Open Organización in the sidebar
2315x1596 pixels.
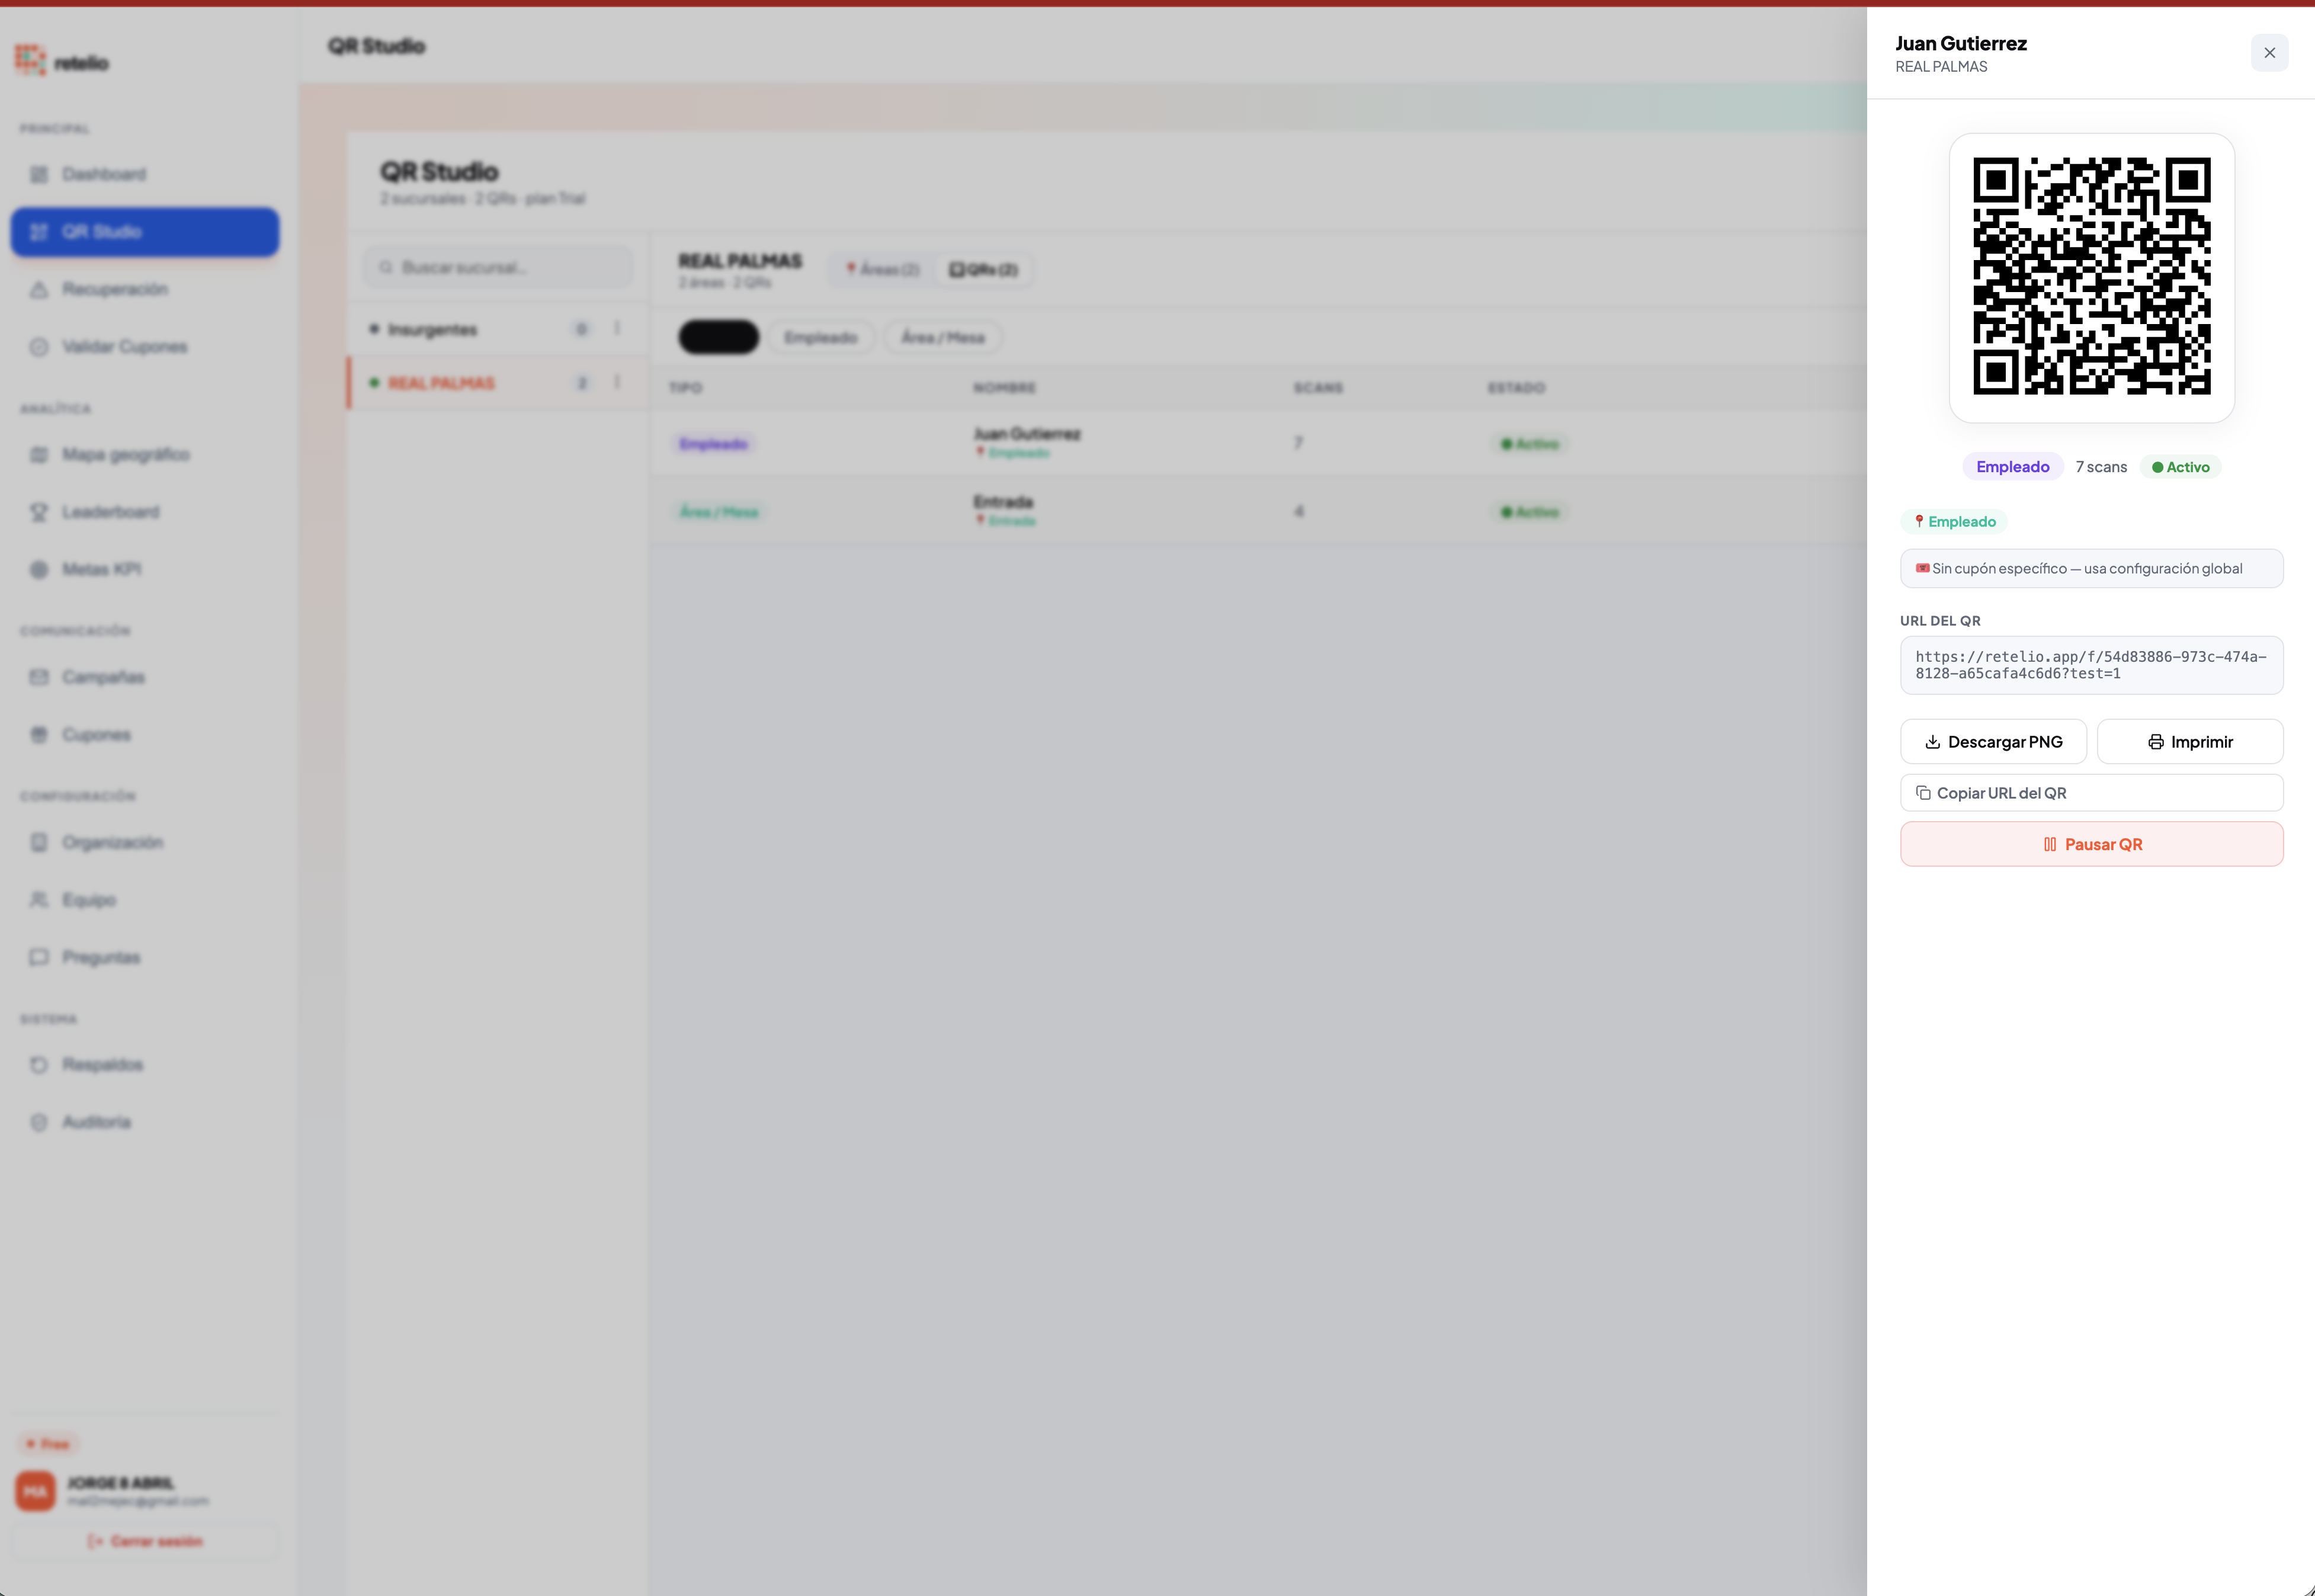pos(145,842)
